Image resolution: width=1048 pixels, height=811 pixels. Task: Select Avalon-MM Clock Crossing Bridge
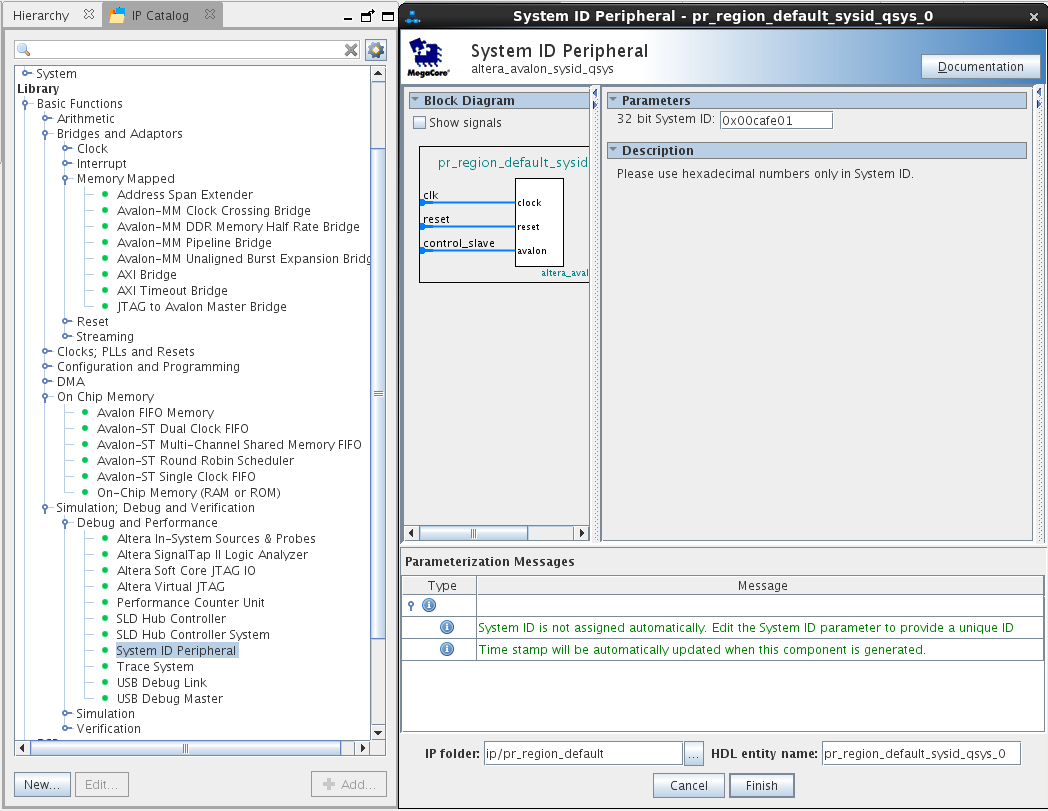point(213,211)
